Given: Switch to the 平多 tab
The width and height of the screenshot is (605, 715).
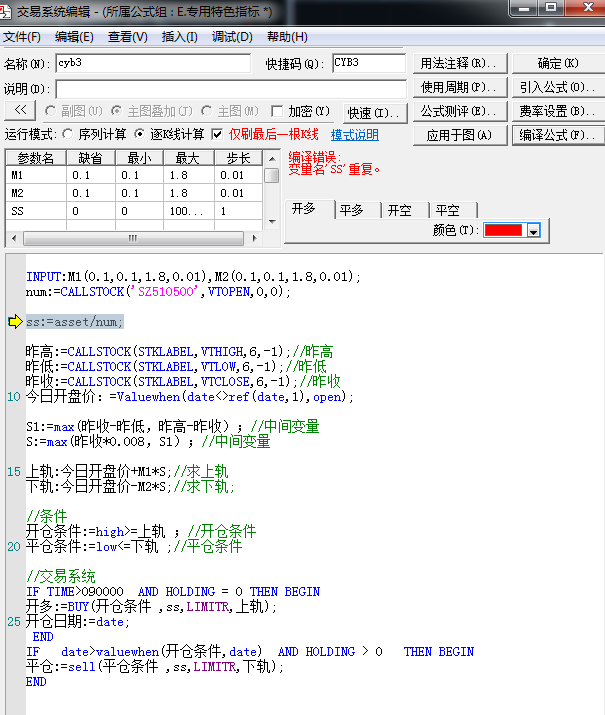Looking at the screenshot, I should [352, 210].
